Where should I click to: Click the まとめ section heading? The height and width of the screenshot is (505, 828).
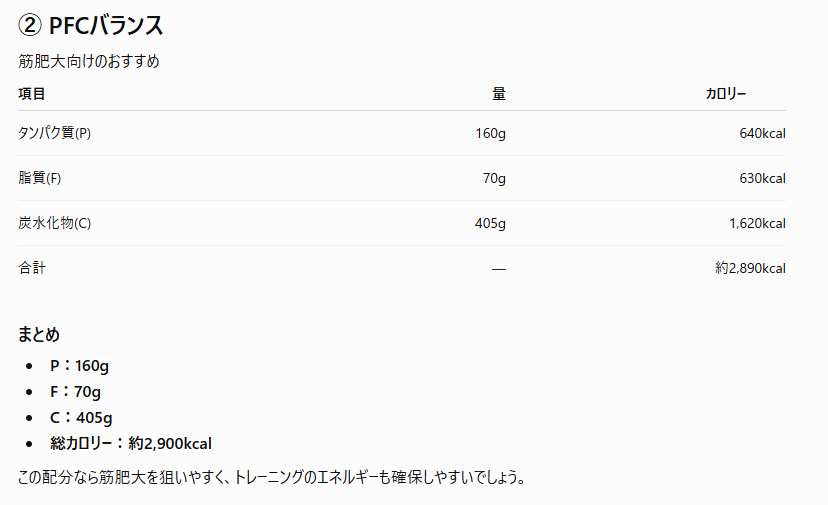click(39, 334)
